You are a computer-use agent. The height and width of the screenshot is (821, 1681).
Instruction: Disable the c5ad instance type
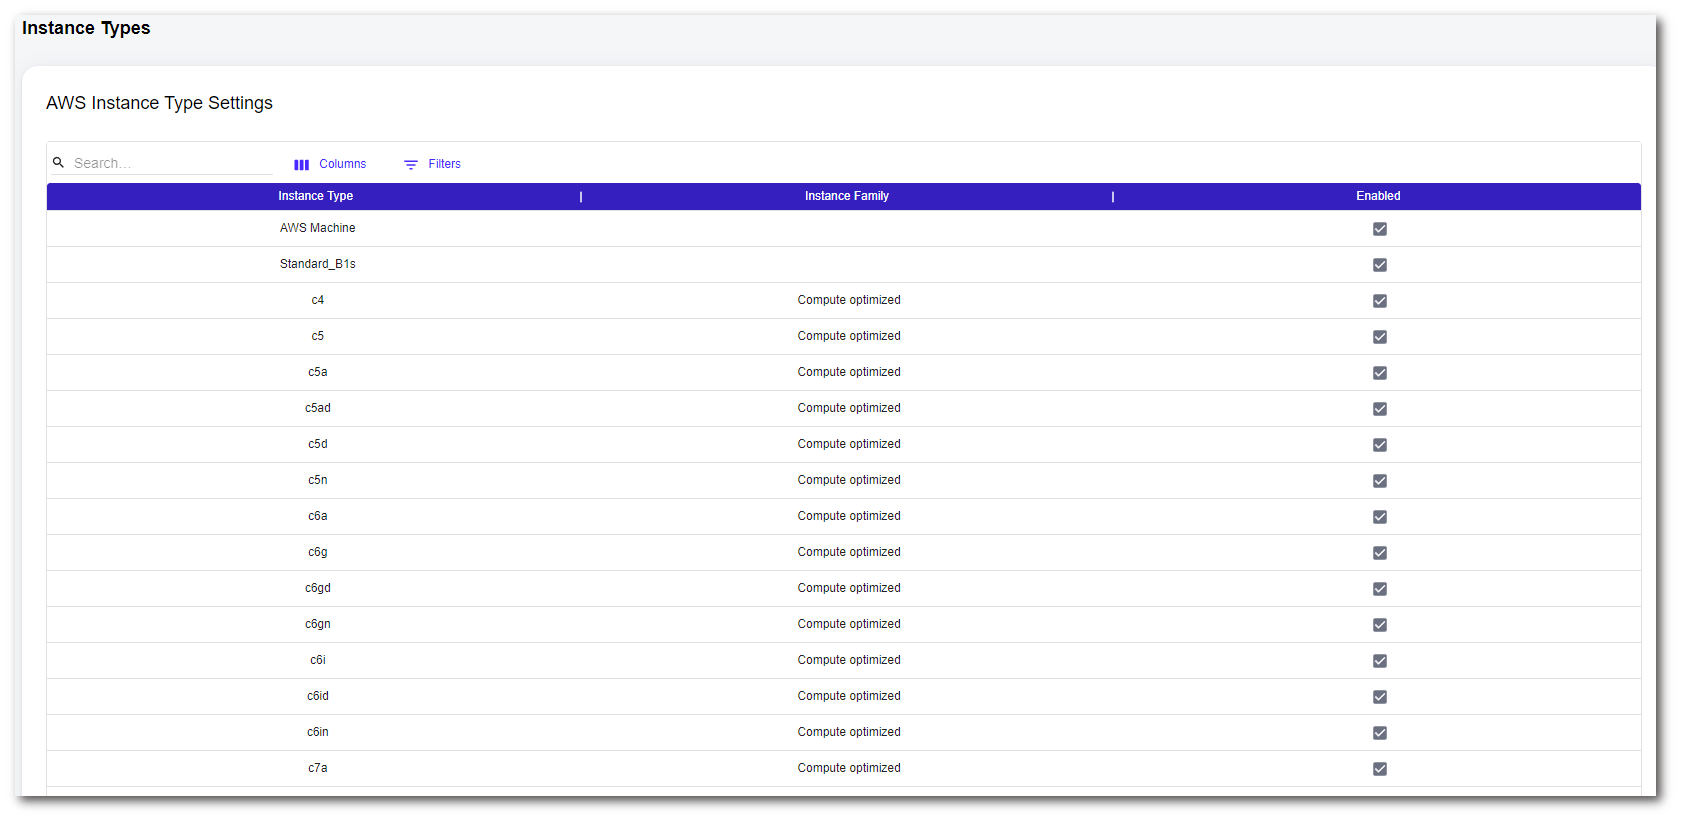(1380, 409)
